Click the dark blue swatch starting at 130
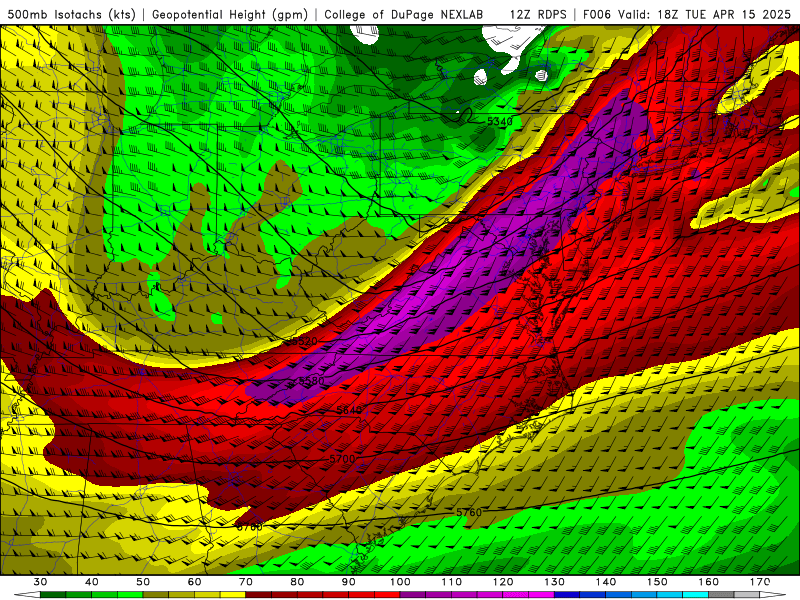Screen dimensions: 800x600 (x=567, y=595)
